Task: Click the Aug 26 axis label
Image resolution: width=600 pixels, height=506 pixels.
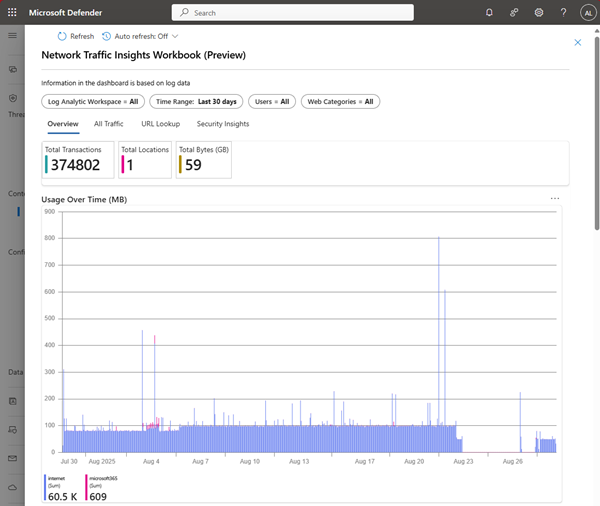Action: pyautogui.click(x=513, y=462)
